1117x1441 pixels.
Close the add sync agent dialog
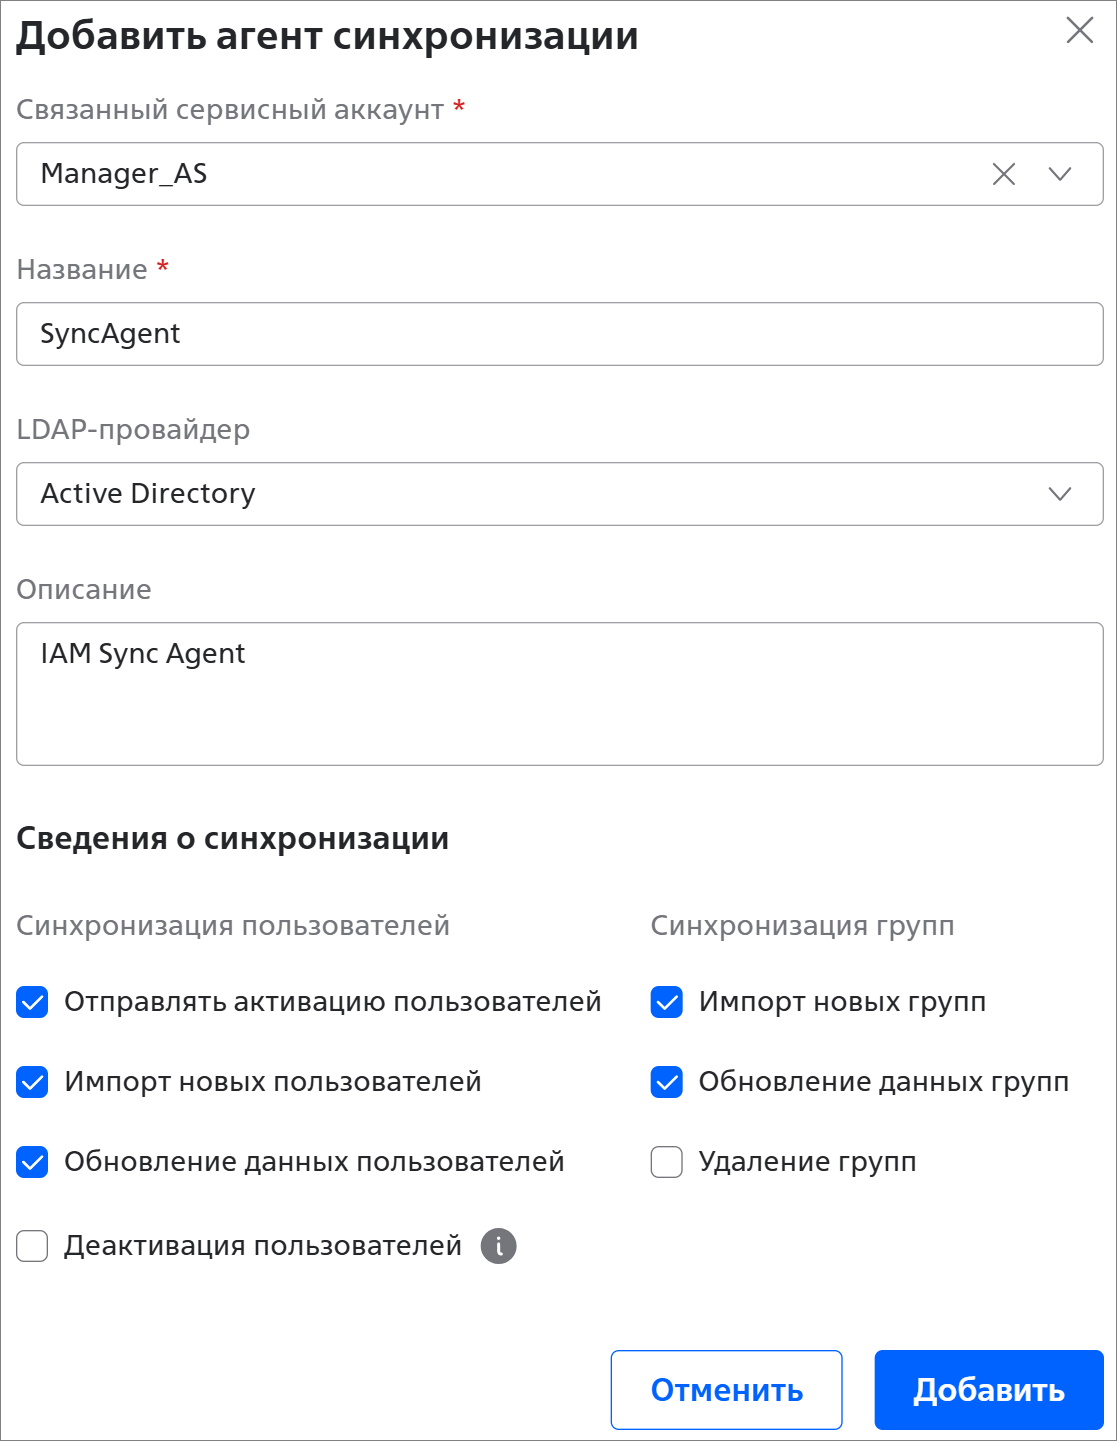[x=1080, y=31]
